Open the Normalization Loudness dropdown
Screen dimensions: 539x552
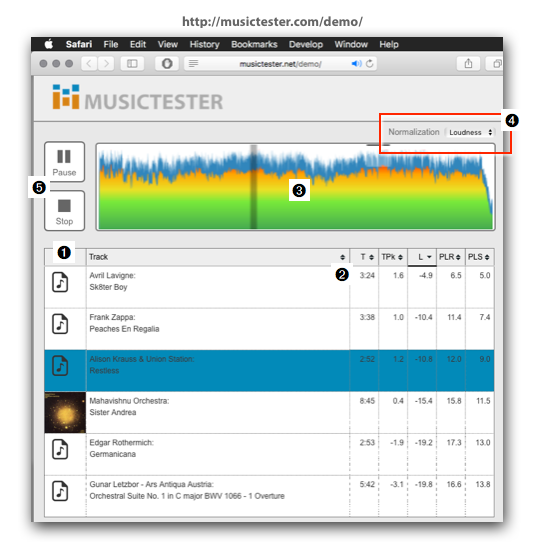click(470, 132)
